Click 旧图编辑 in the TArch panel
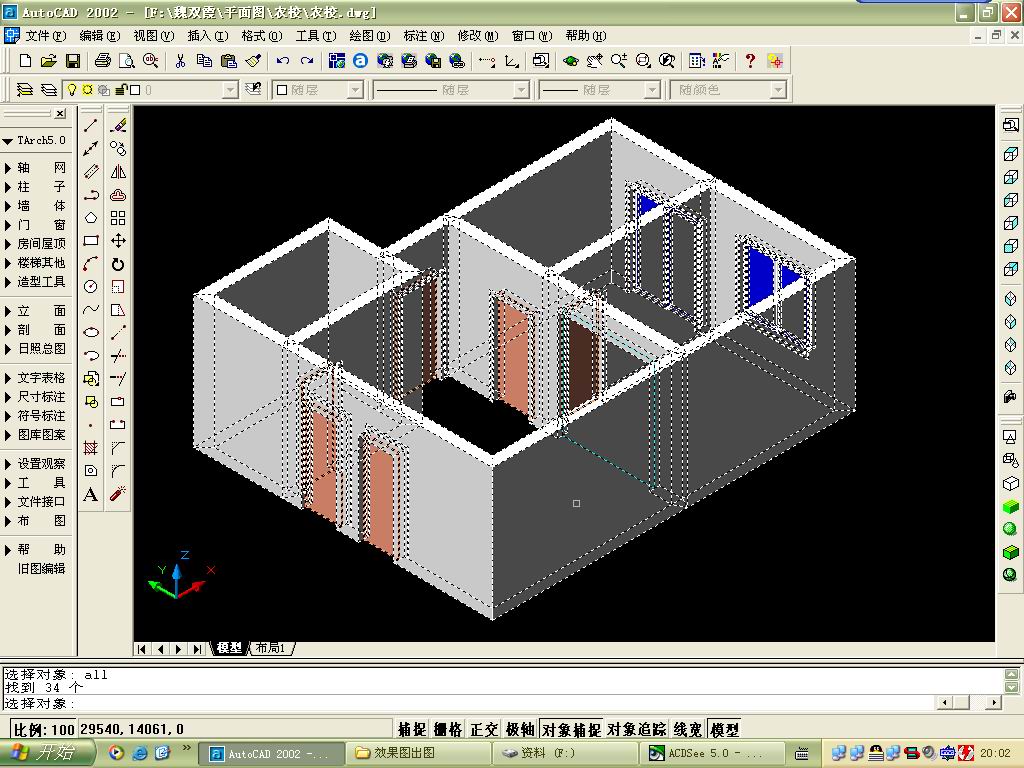Viewport: 1024px width, 768px height. (x=41, y=568)
